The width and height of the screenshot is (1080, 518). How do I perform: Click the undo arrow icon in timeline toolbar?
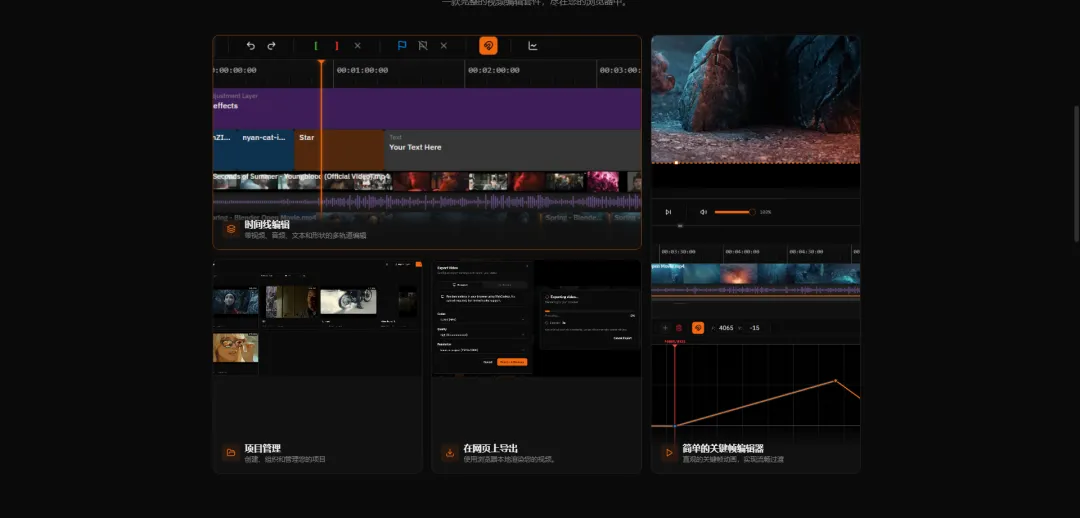tap(251, 46)
